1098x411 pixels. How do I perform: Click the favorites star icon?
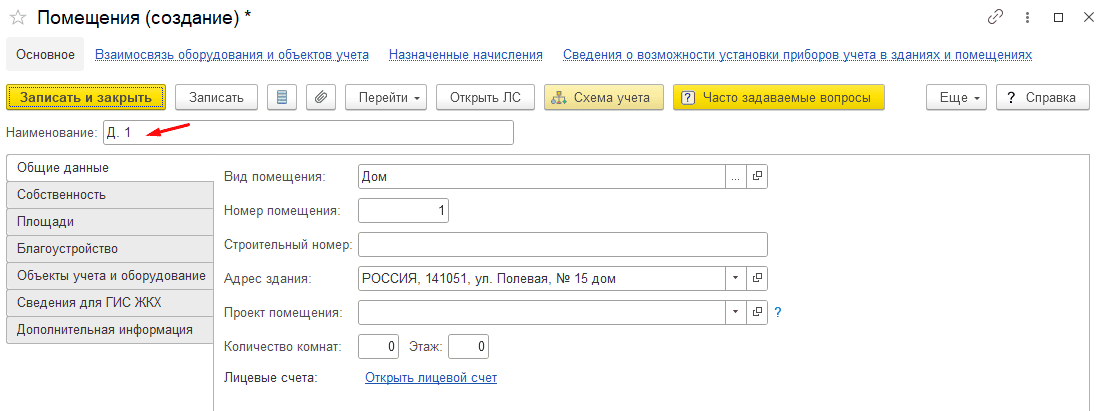(17, 18)
